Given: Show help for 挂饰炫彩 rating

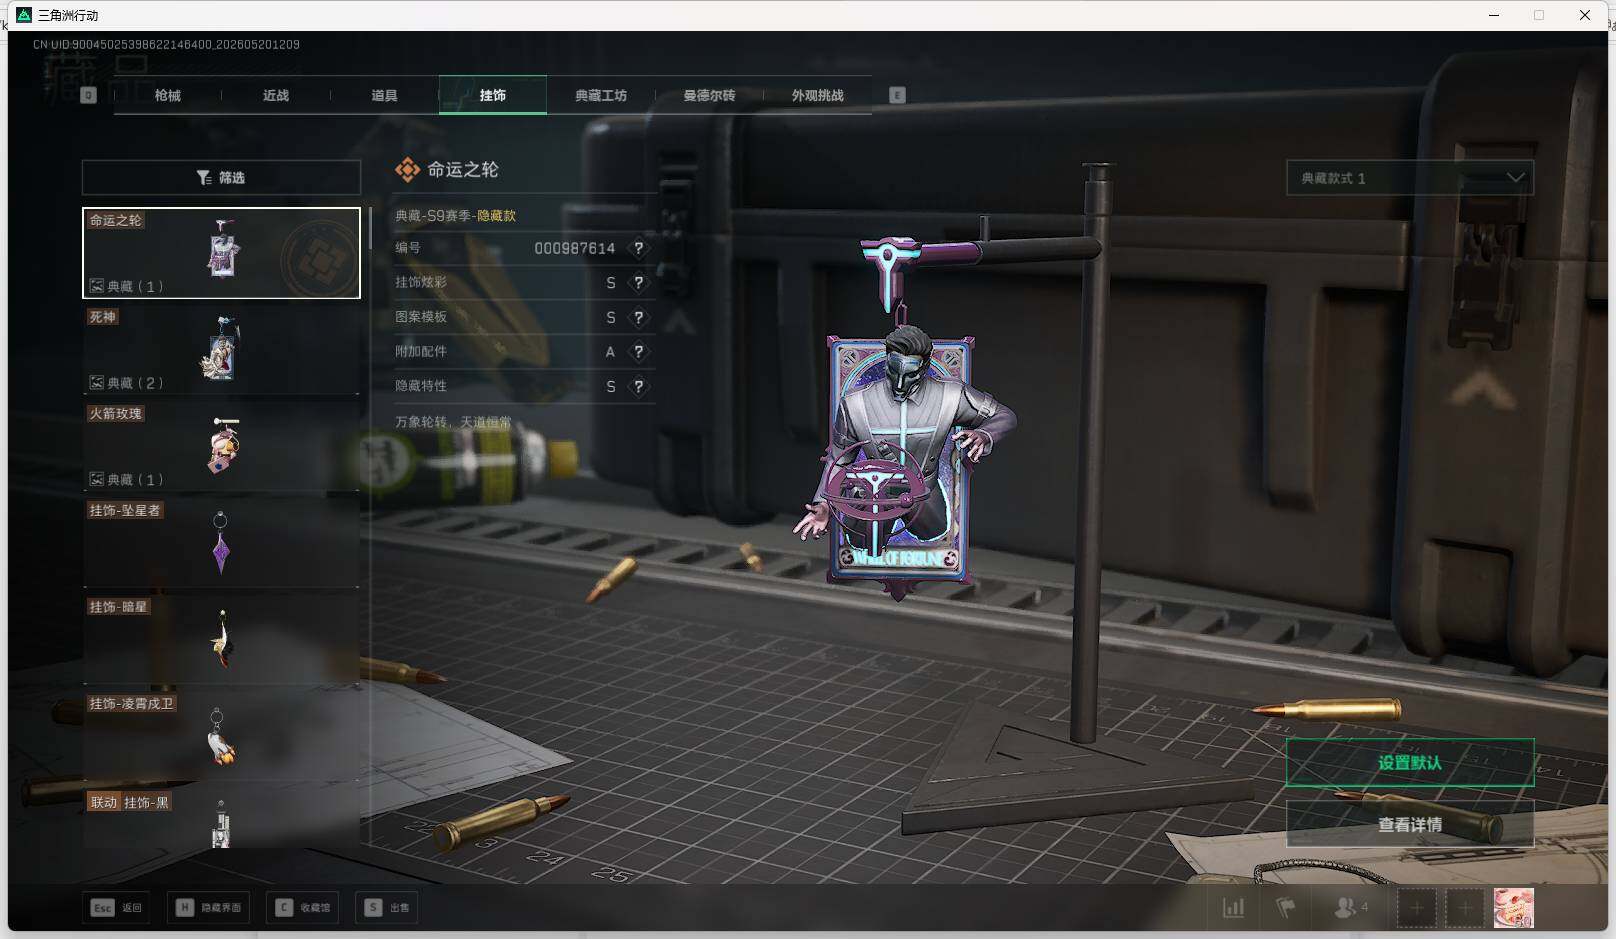Looking at the screenshot, I should 639,283.
